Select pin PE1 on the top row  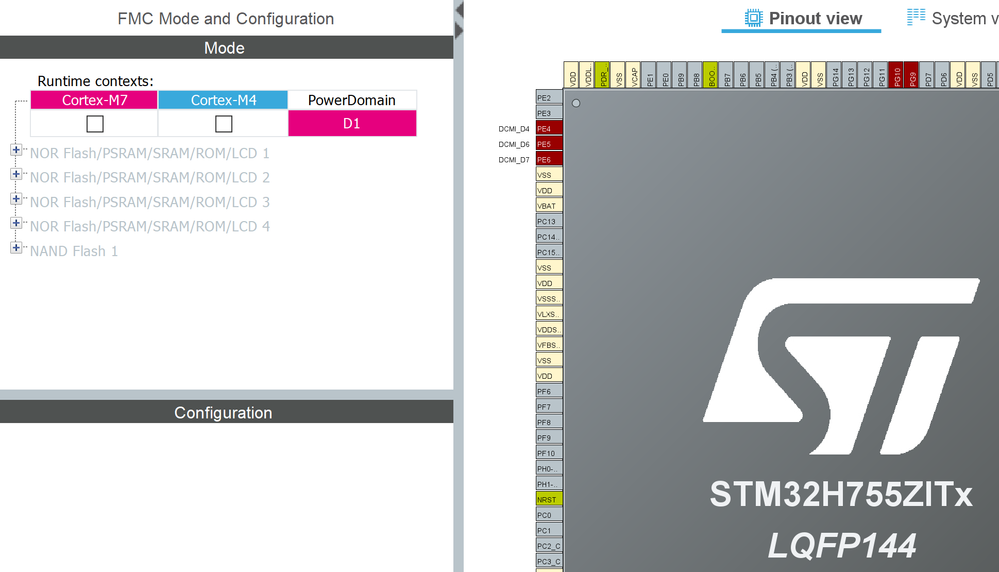649,75
